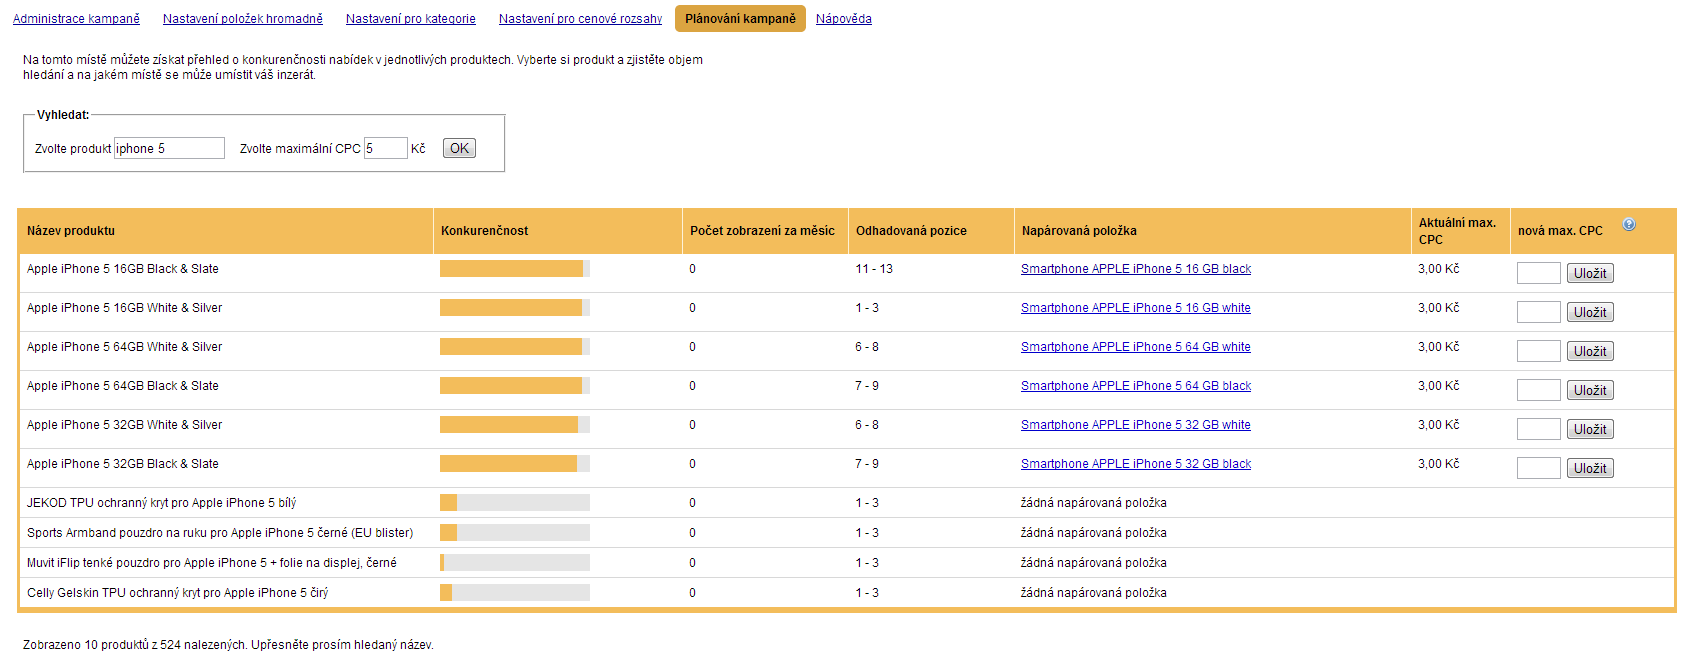
Task: Open the Administrace kampaně tab
Action: point(76,19)
